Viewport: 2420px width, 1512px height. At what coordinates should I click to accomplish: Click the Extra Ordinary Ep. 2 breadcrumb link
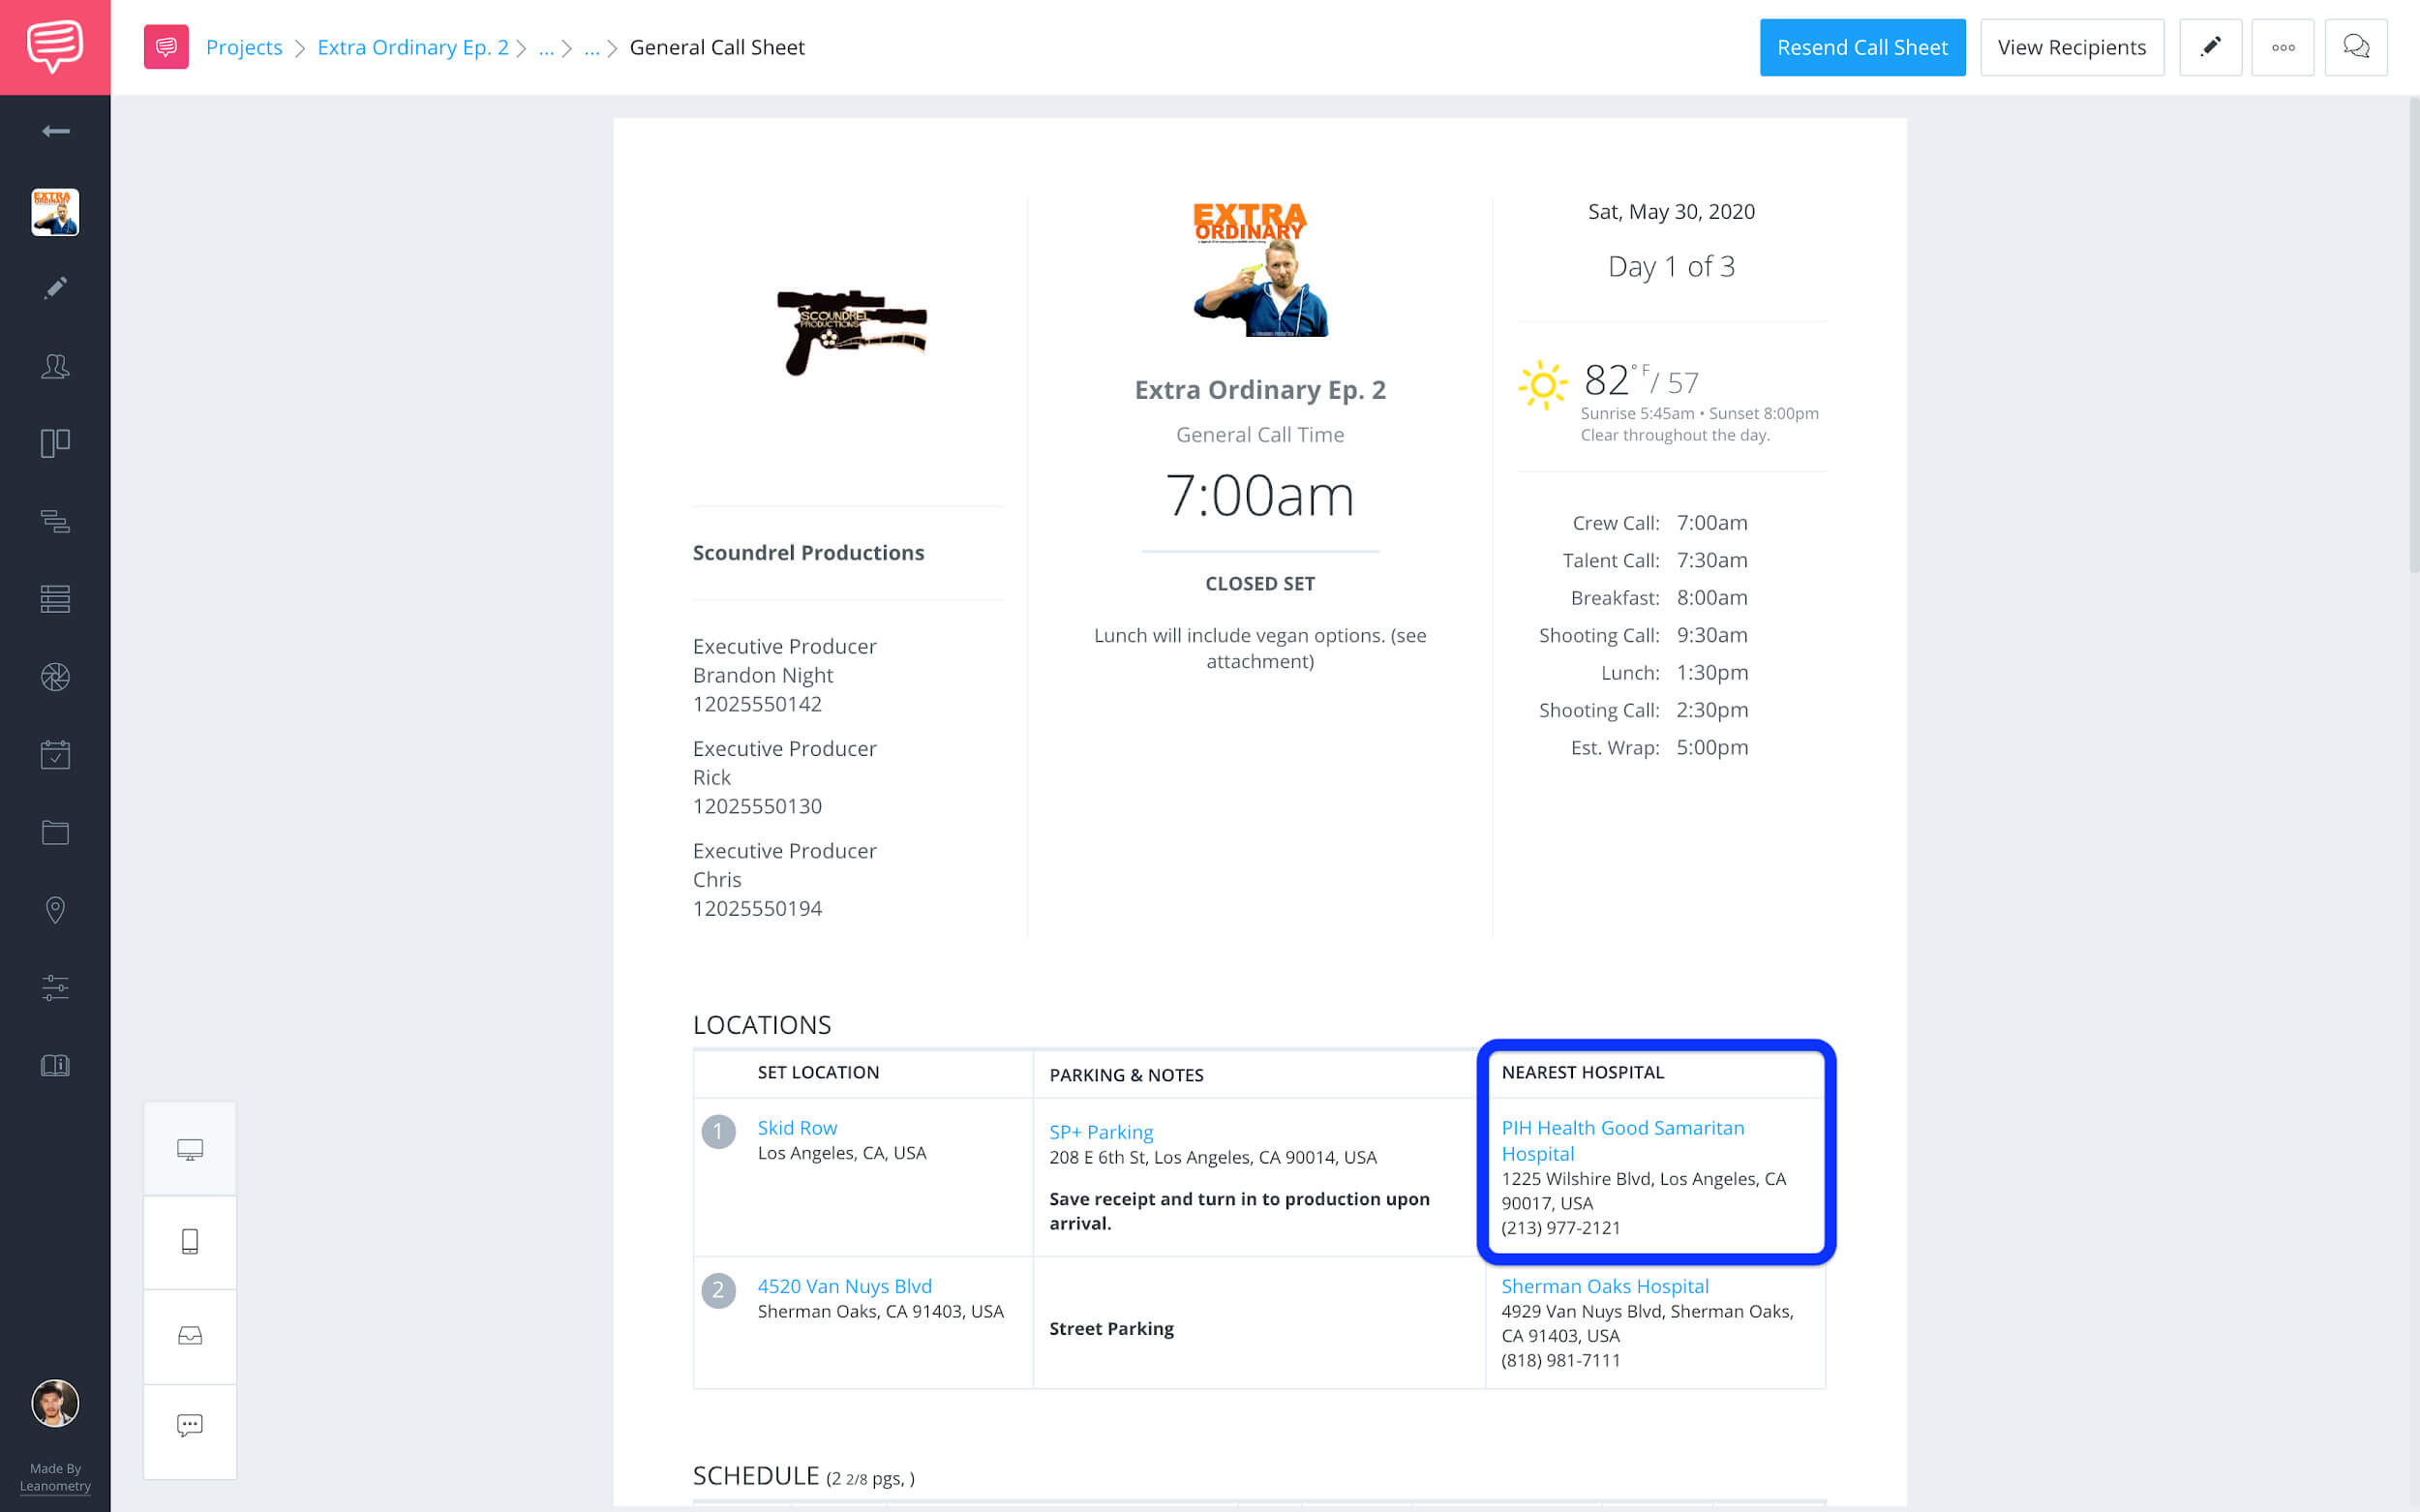[x=414, y=47]
